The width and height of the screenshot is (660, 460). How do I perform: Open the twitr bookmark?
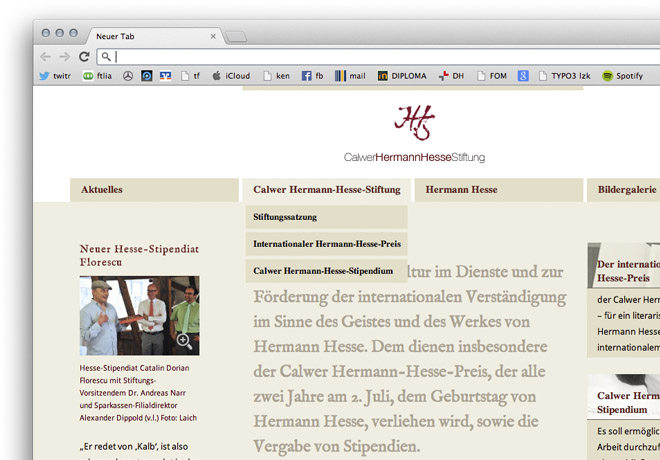click(55, 76)
